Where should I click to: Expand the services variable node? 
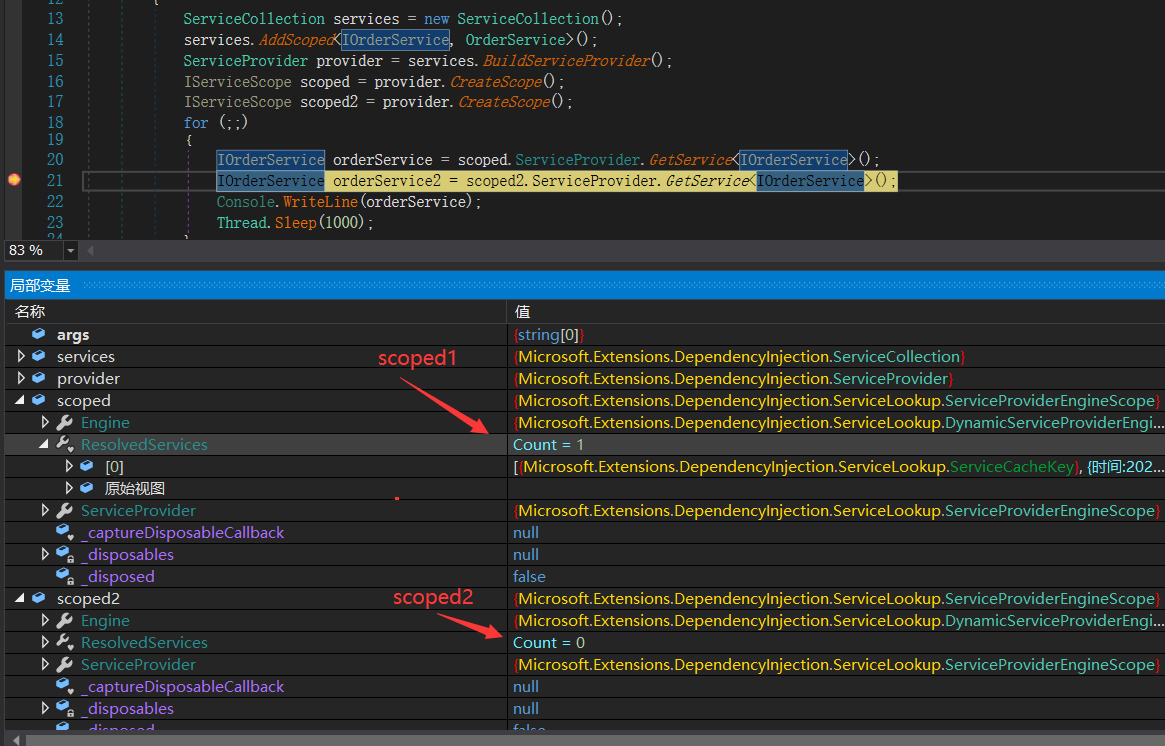click(22, 357)
